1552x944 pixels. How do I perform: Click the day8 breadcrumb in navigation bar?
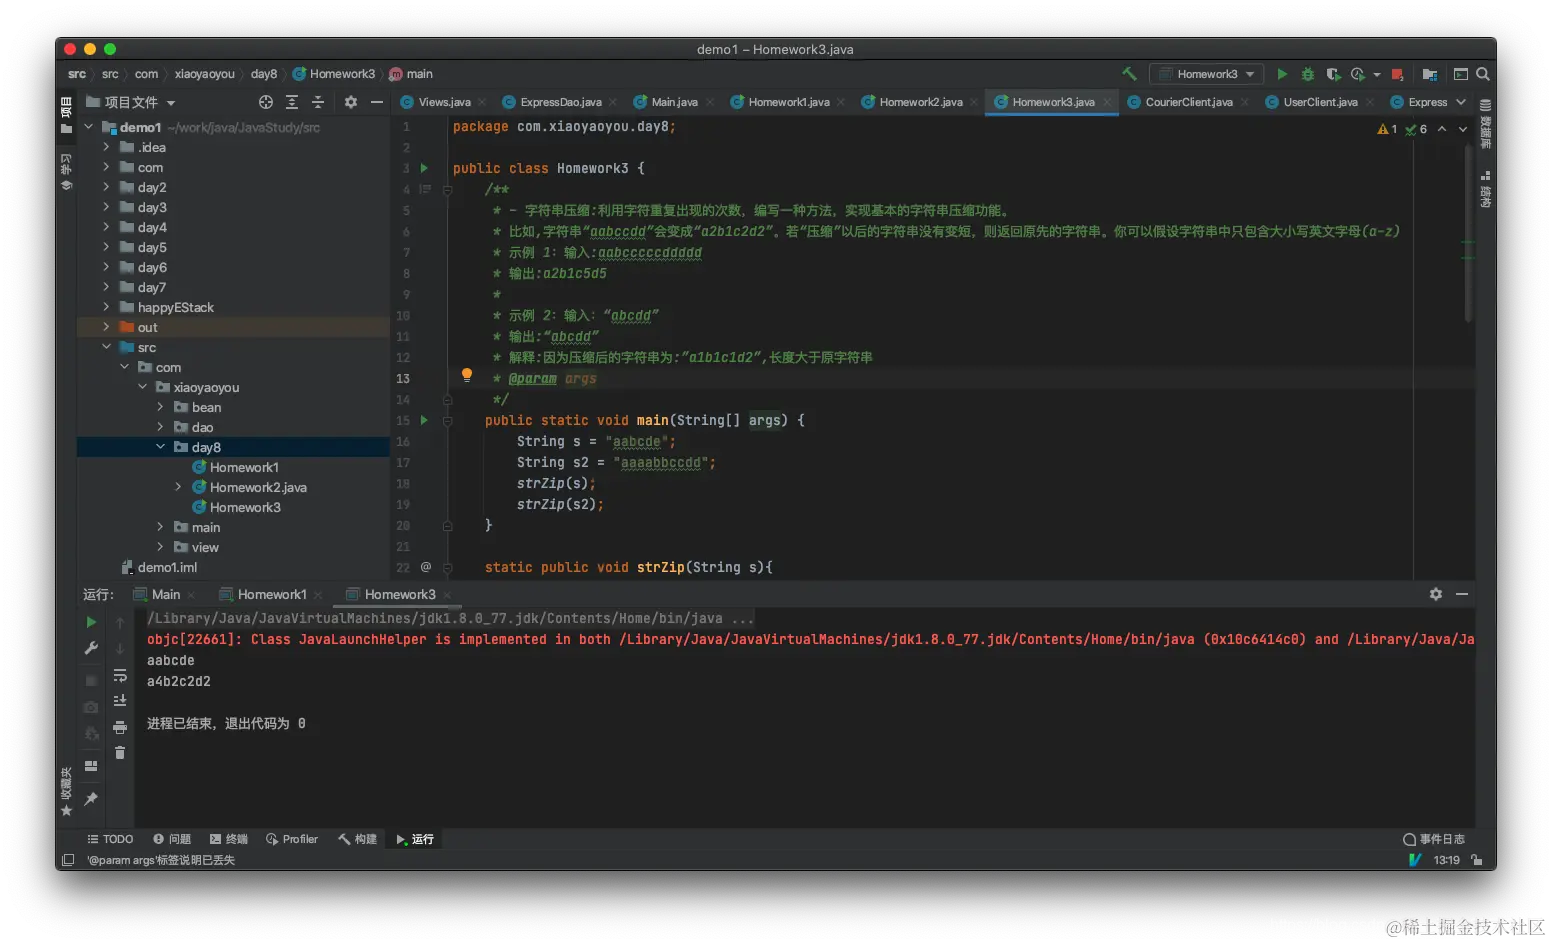coord(264,74)
